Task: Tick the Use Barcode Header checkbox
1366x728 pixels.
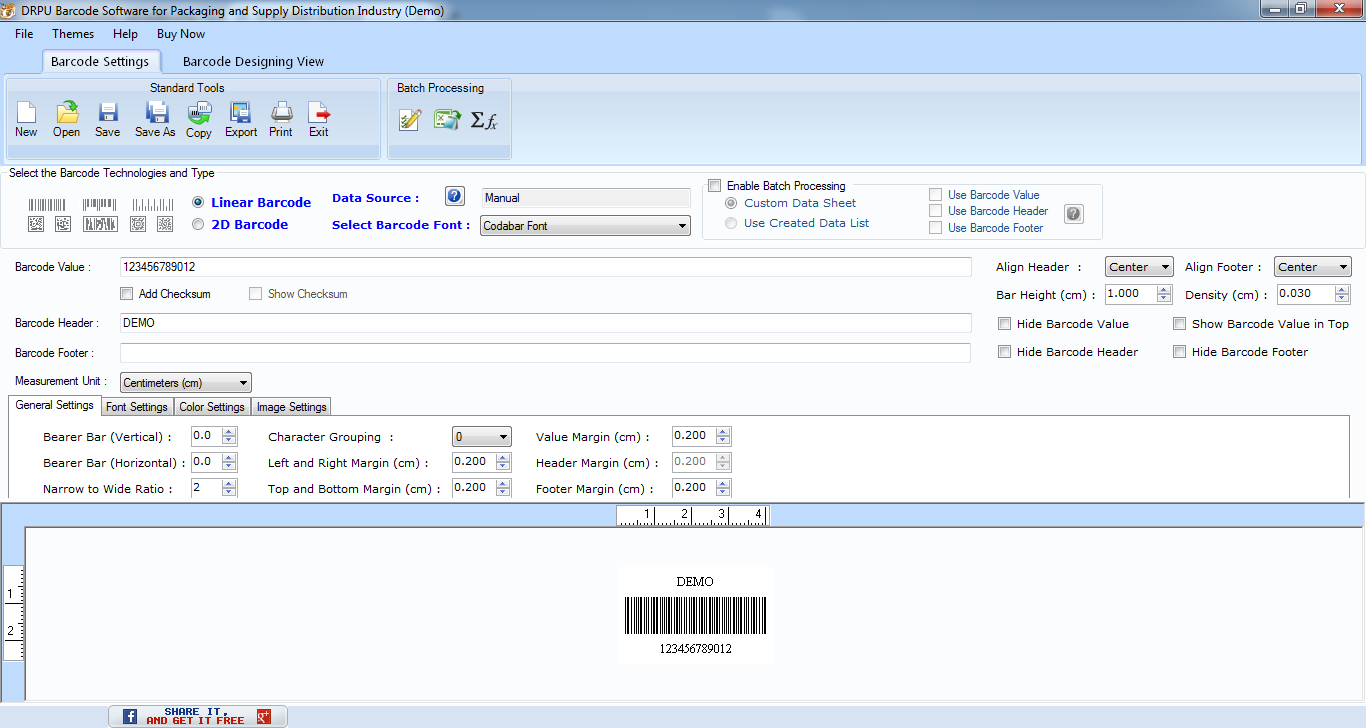Action: [x=935, y=211]
